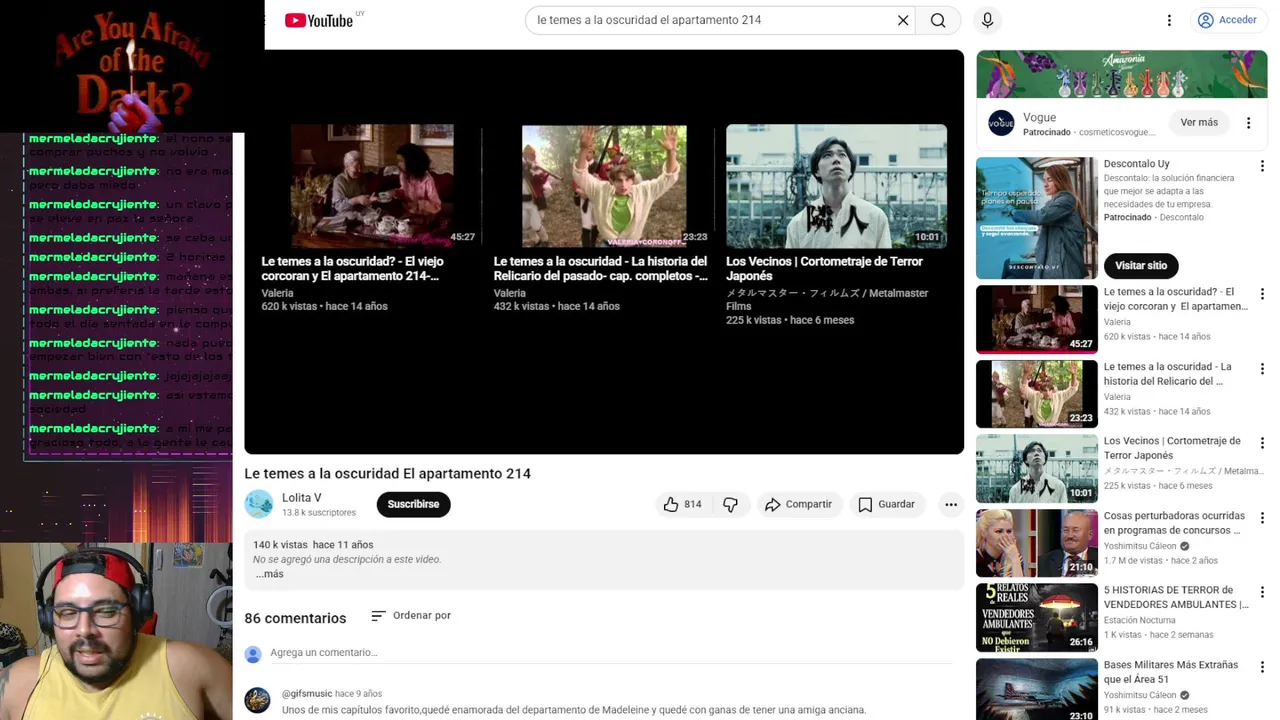The height and width of the screenshot is (720, 1280).
Task: Like the video with thumbs up
Action: [682, 504]
